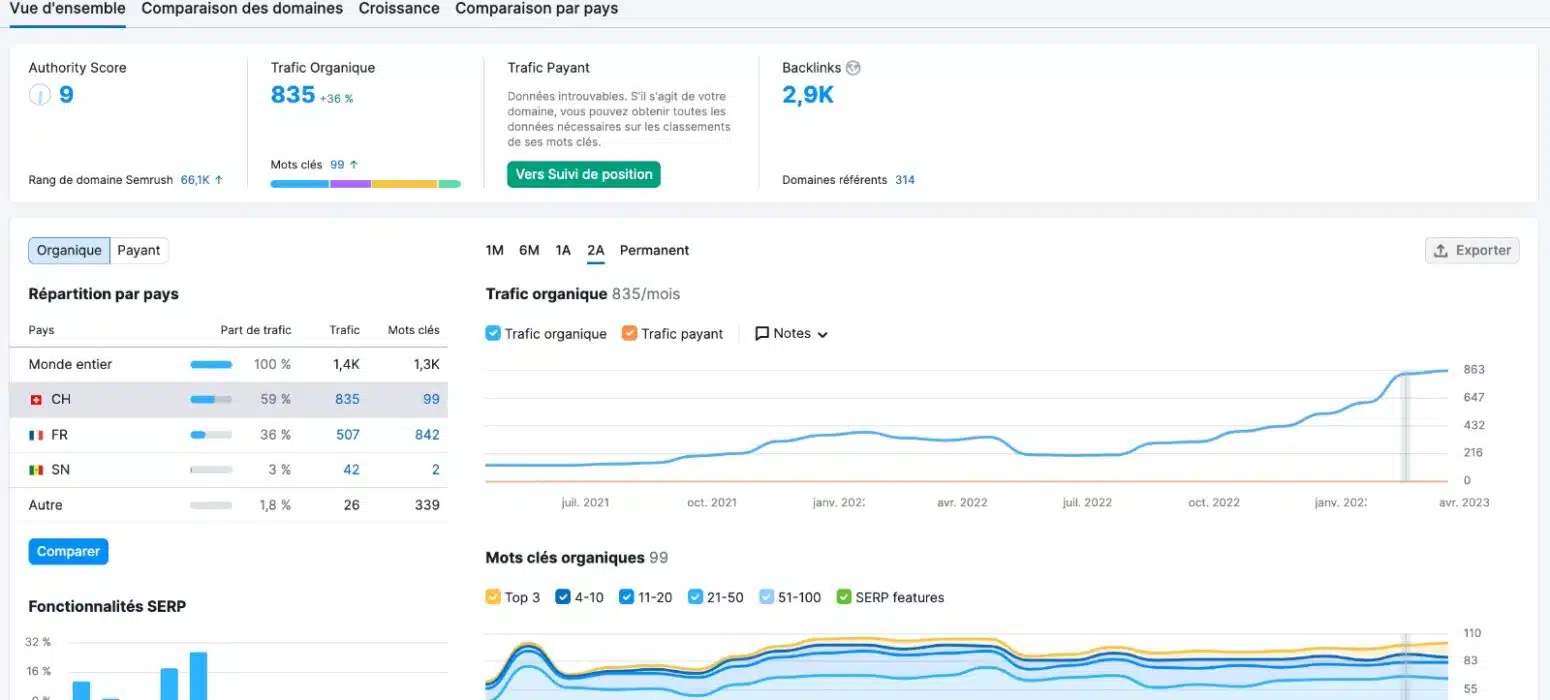
Task: Click the Switzerland flag icon
Action: (x=36, y=400)
